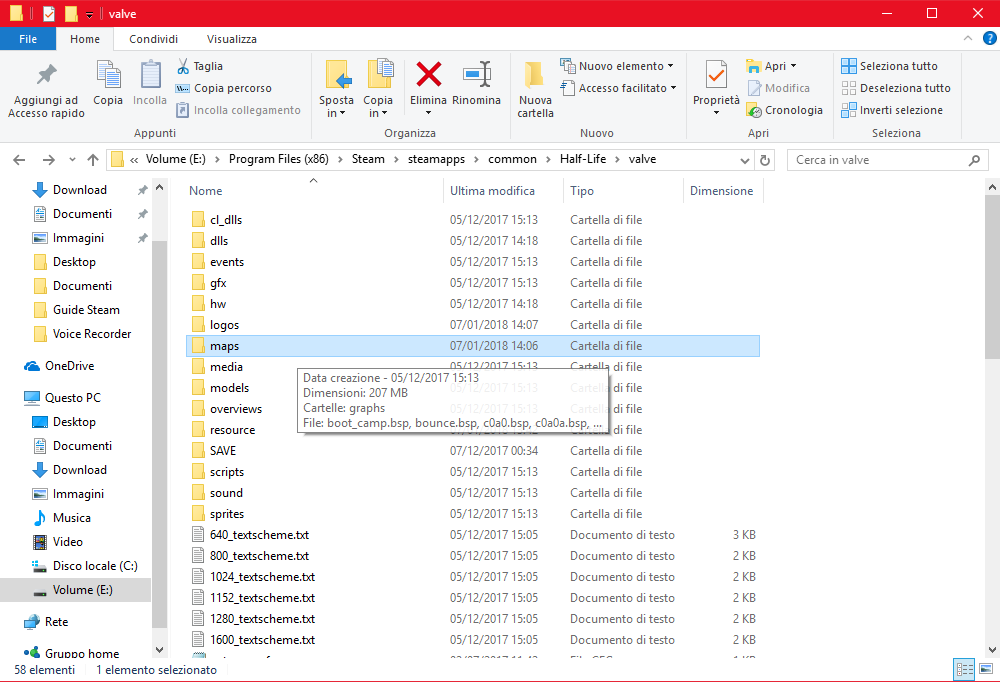This screenshot has height=682, width=1000.
Task: Click the Incolla clipboard icon
Action: point(150,83)
